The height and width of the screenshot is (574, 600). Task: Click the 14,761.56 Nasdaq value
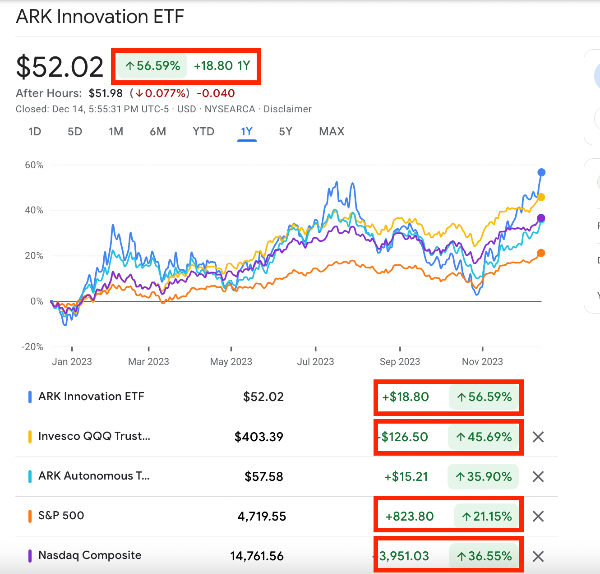click(257, 556)
